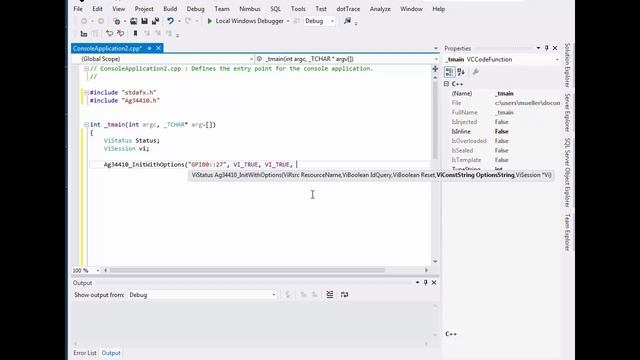This screenshot has height=360, width=640.
Task: Start debugging with the green play icon
Action: pyautogui.click(x=209, y=21)
